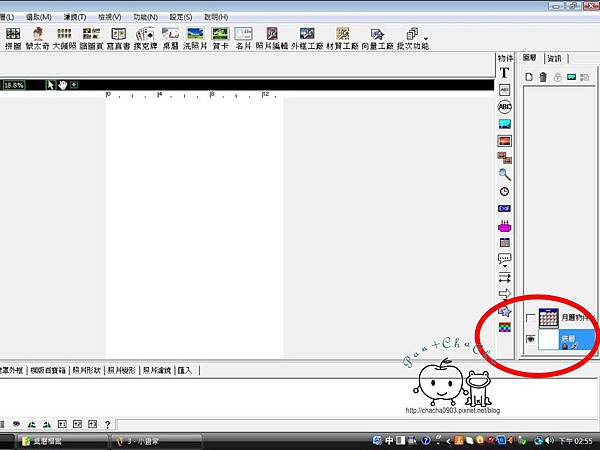
Task: Select the T text object tool
Action: pyautogui.click(x=504, y=73)
